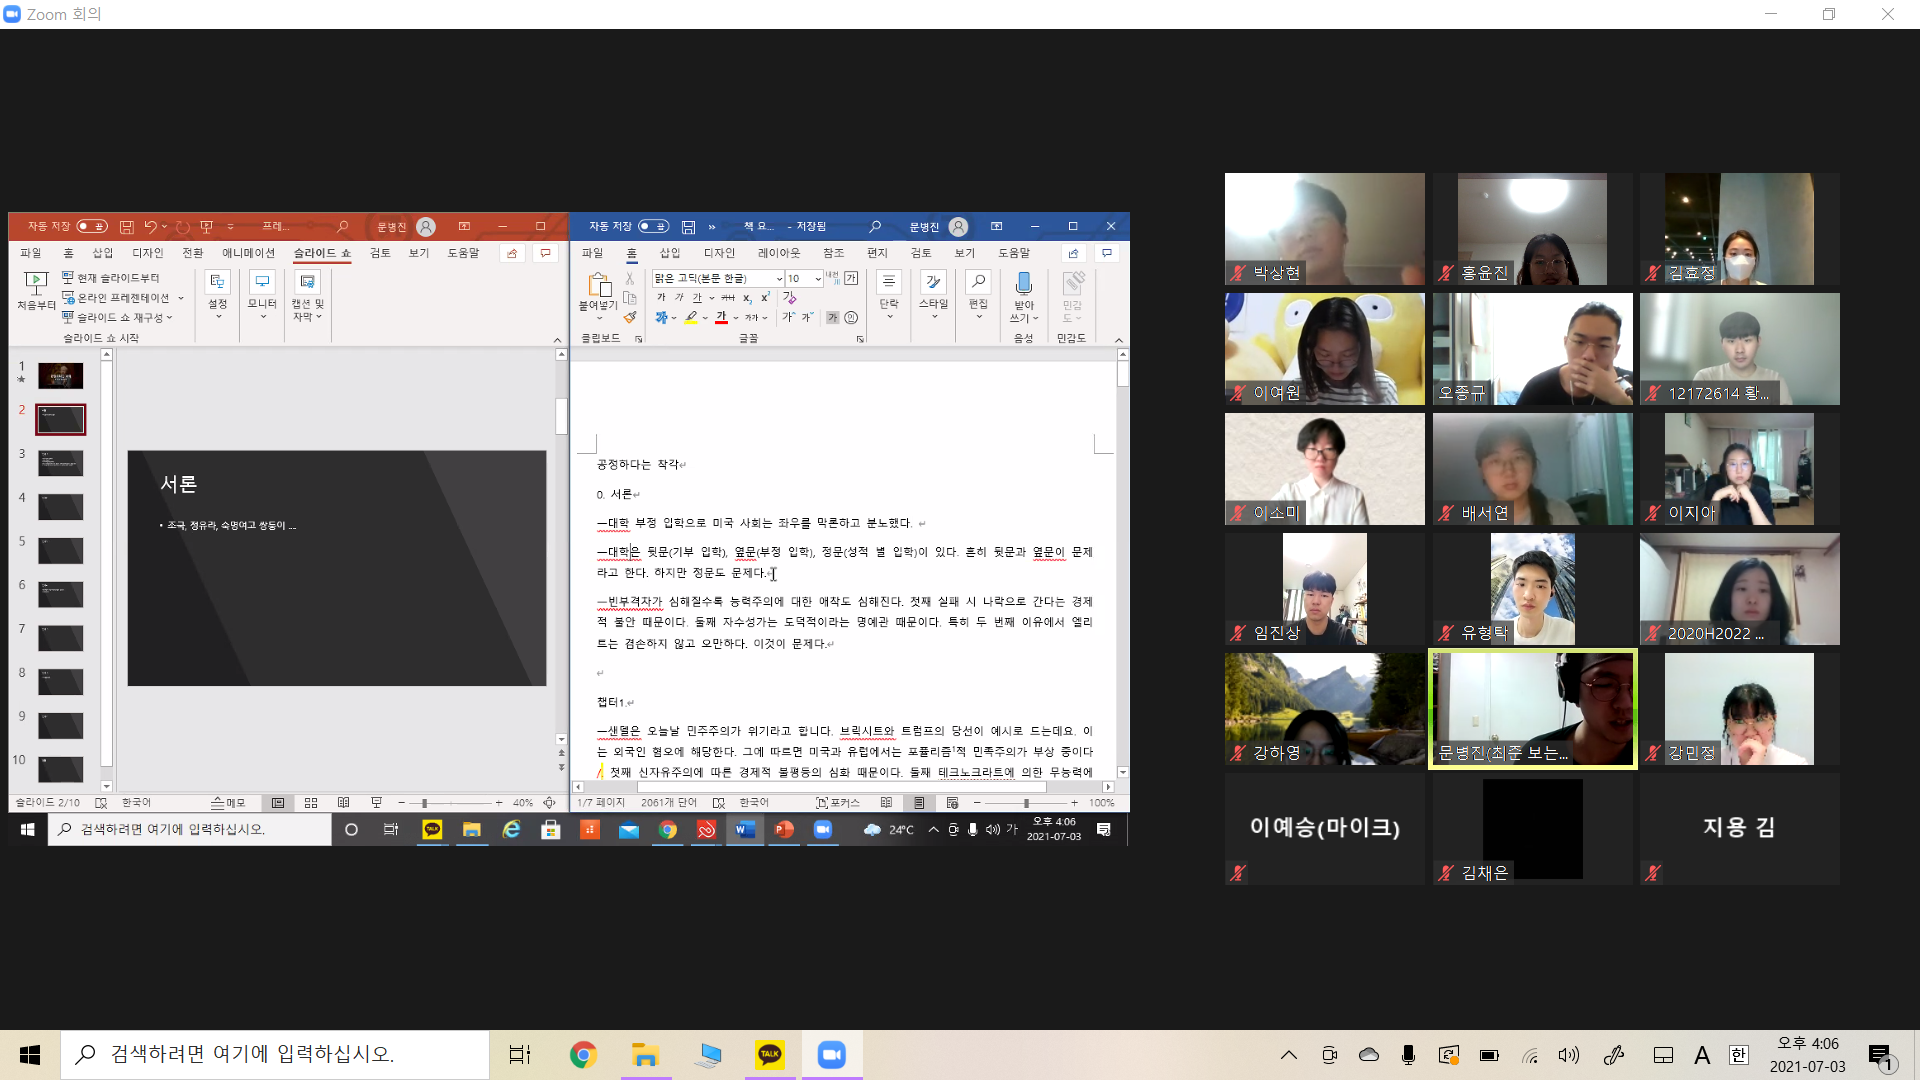Switch to Animations tab in PowerPoint

[x=248, y=254]
